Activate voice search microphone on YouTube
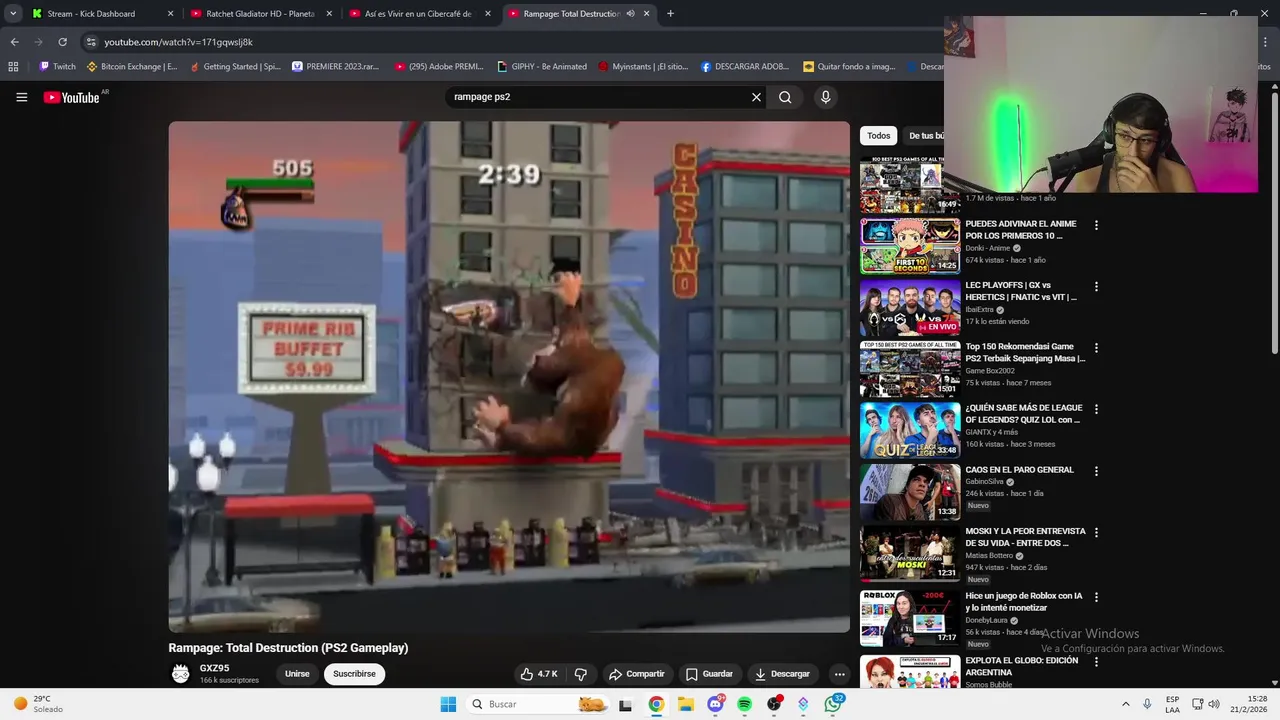 [825, 97]
